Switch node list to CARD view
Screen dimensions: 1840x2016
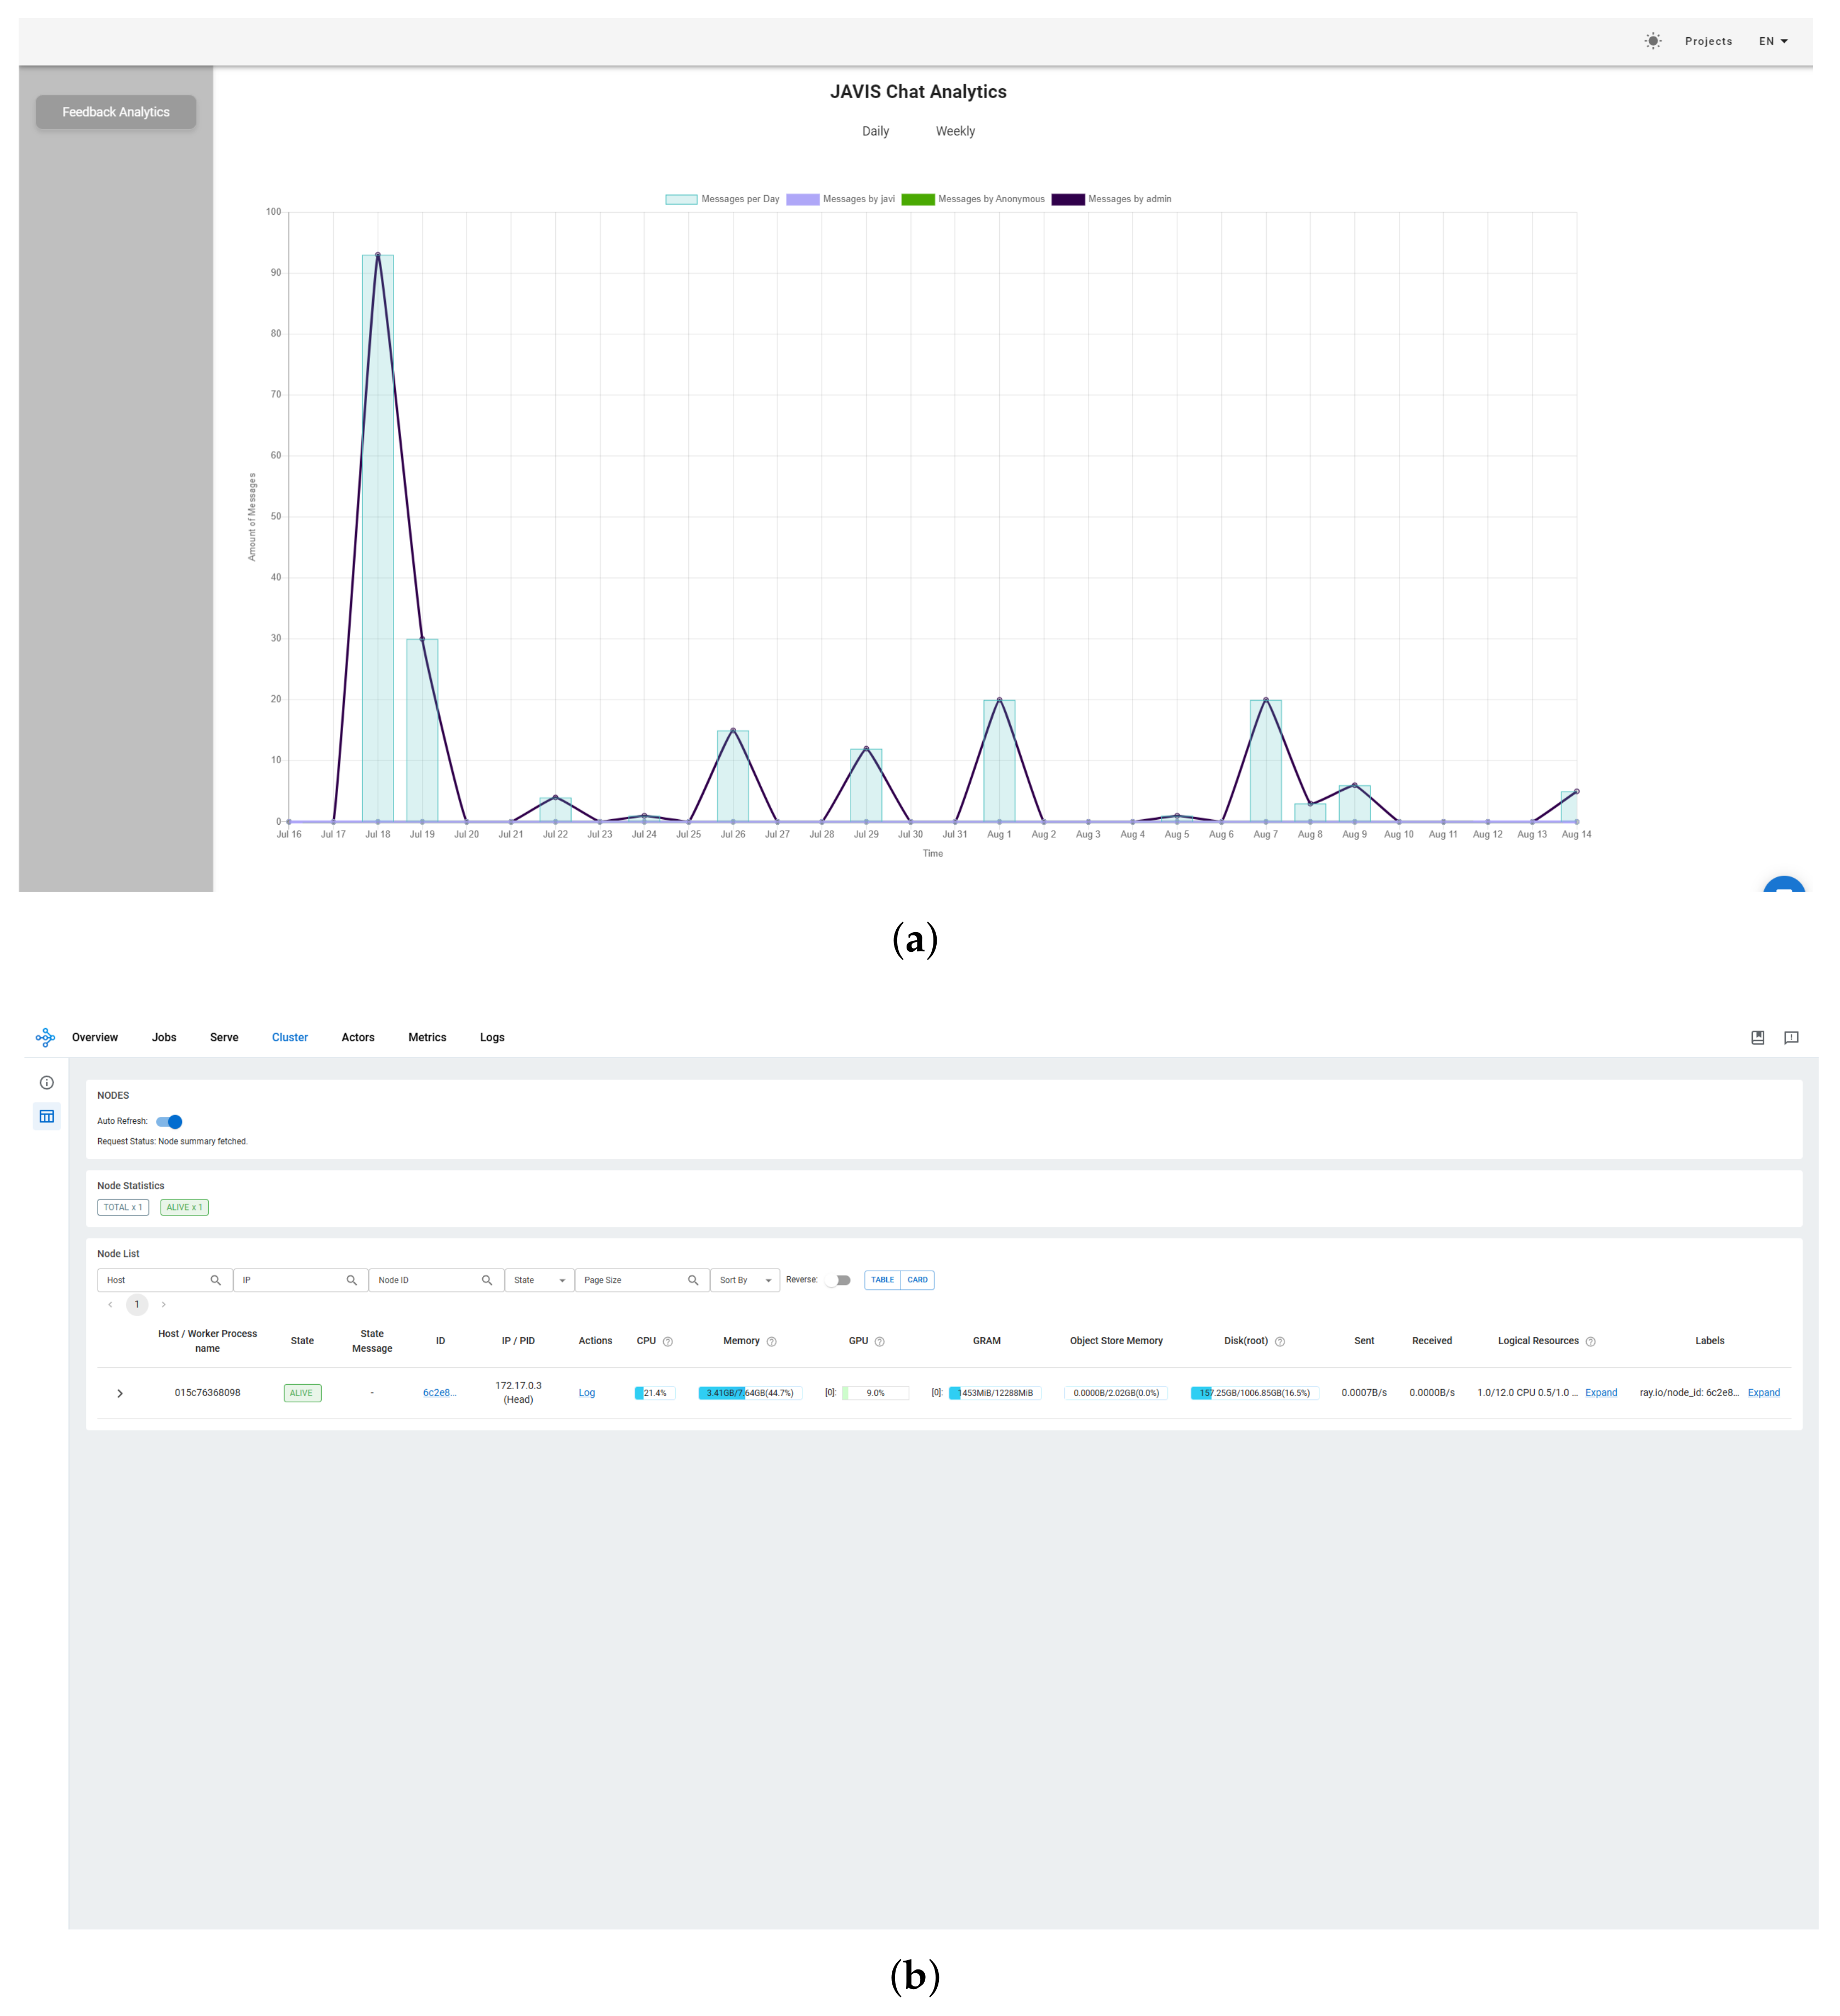[x=917, y=1280]
